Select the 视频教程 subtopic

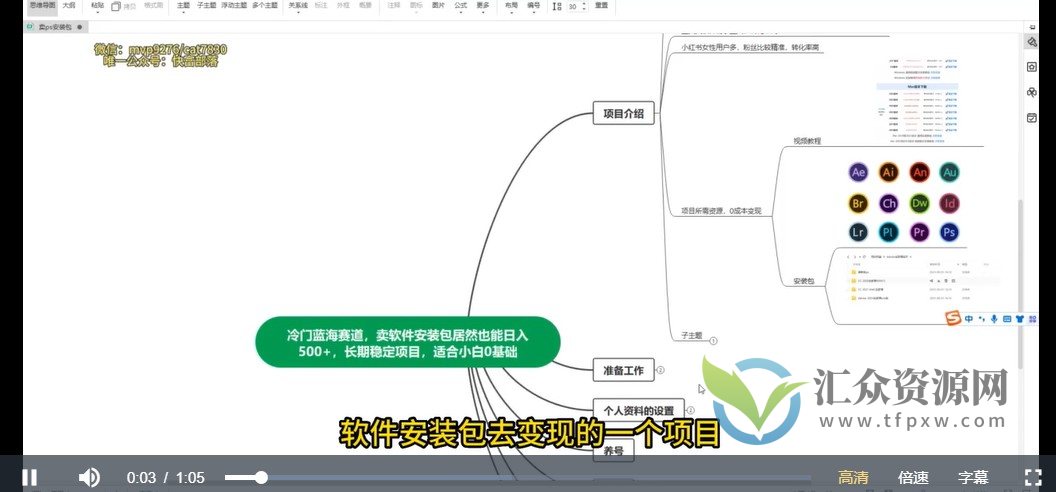click(807, 141)
